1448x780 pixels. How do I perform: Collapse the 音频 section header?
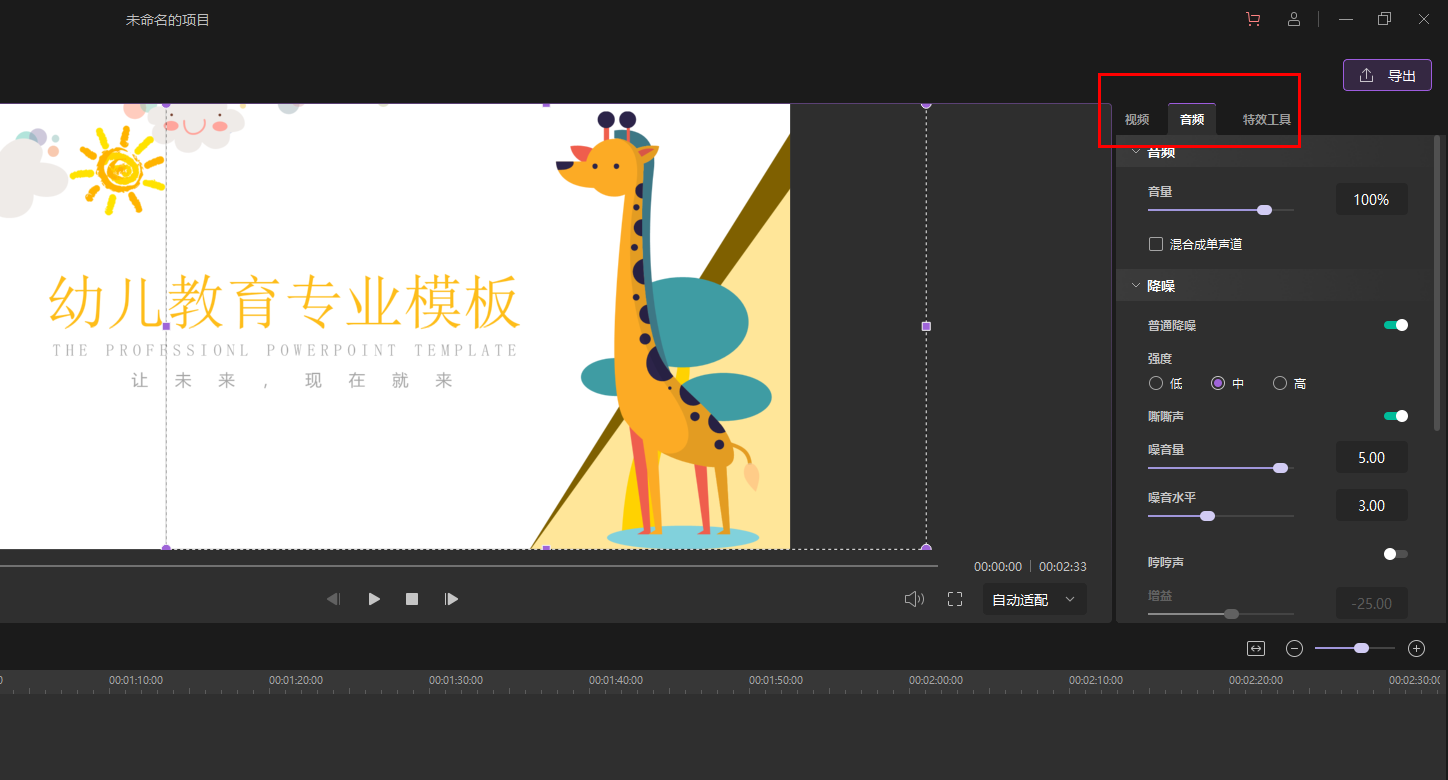1136,152
